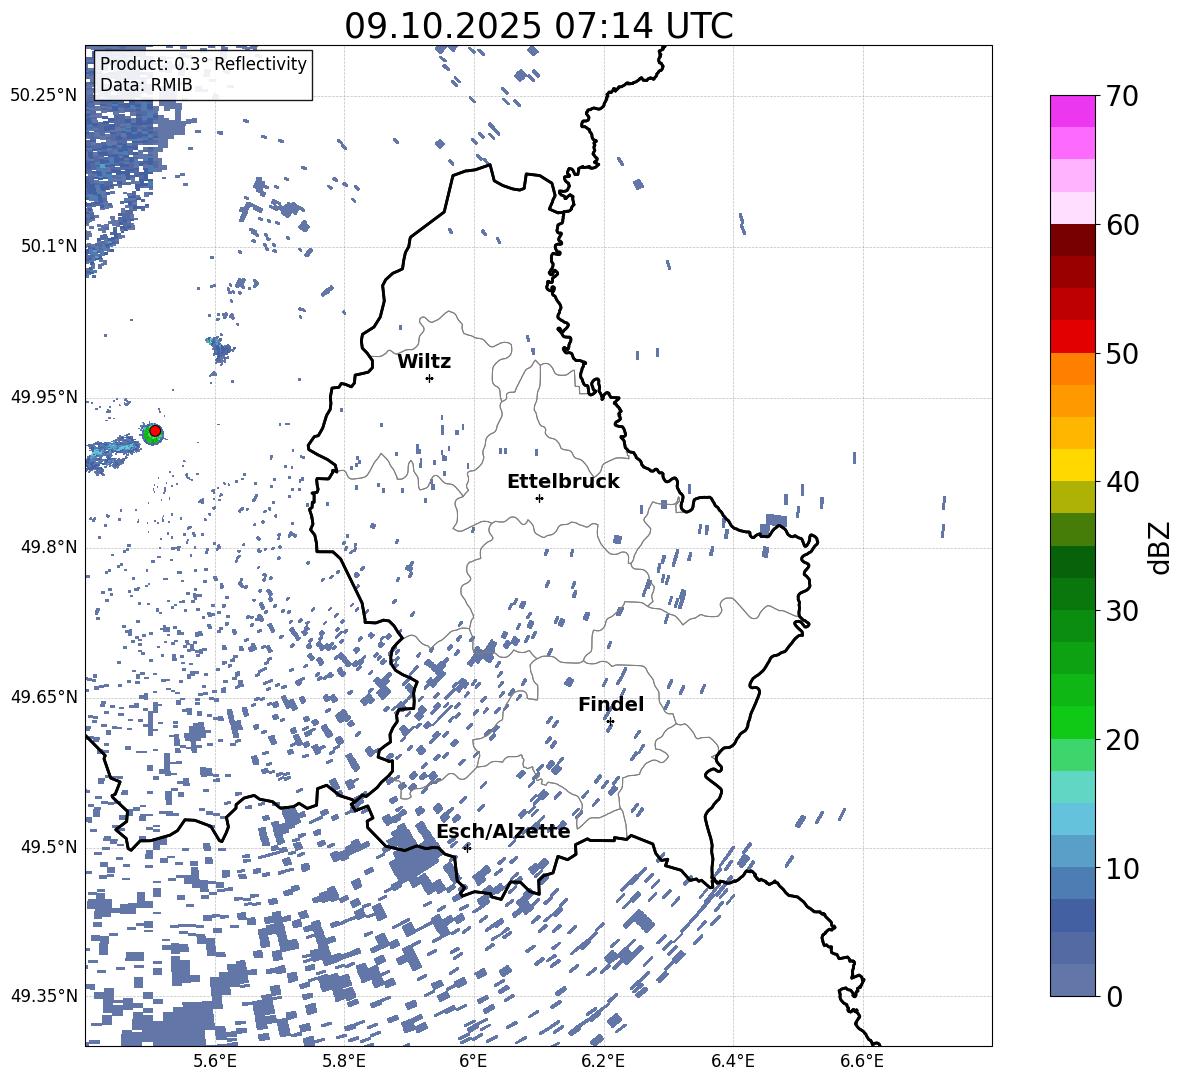Click the 30 colorbar tick label
This screenshot has width=1184, height=1081.
(x=1122, y=610)
